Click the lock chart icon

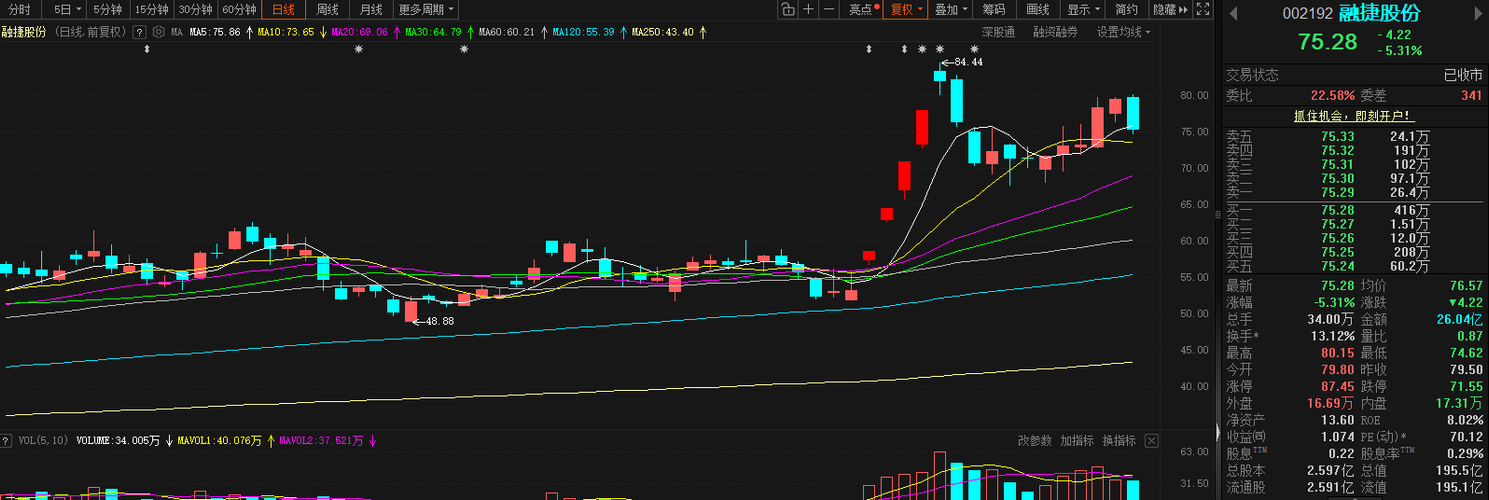coord(788,10)
